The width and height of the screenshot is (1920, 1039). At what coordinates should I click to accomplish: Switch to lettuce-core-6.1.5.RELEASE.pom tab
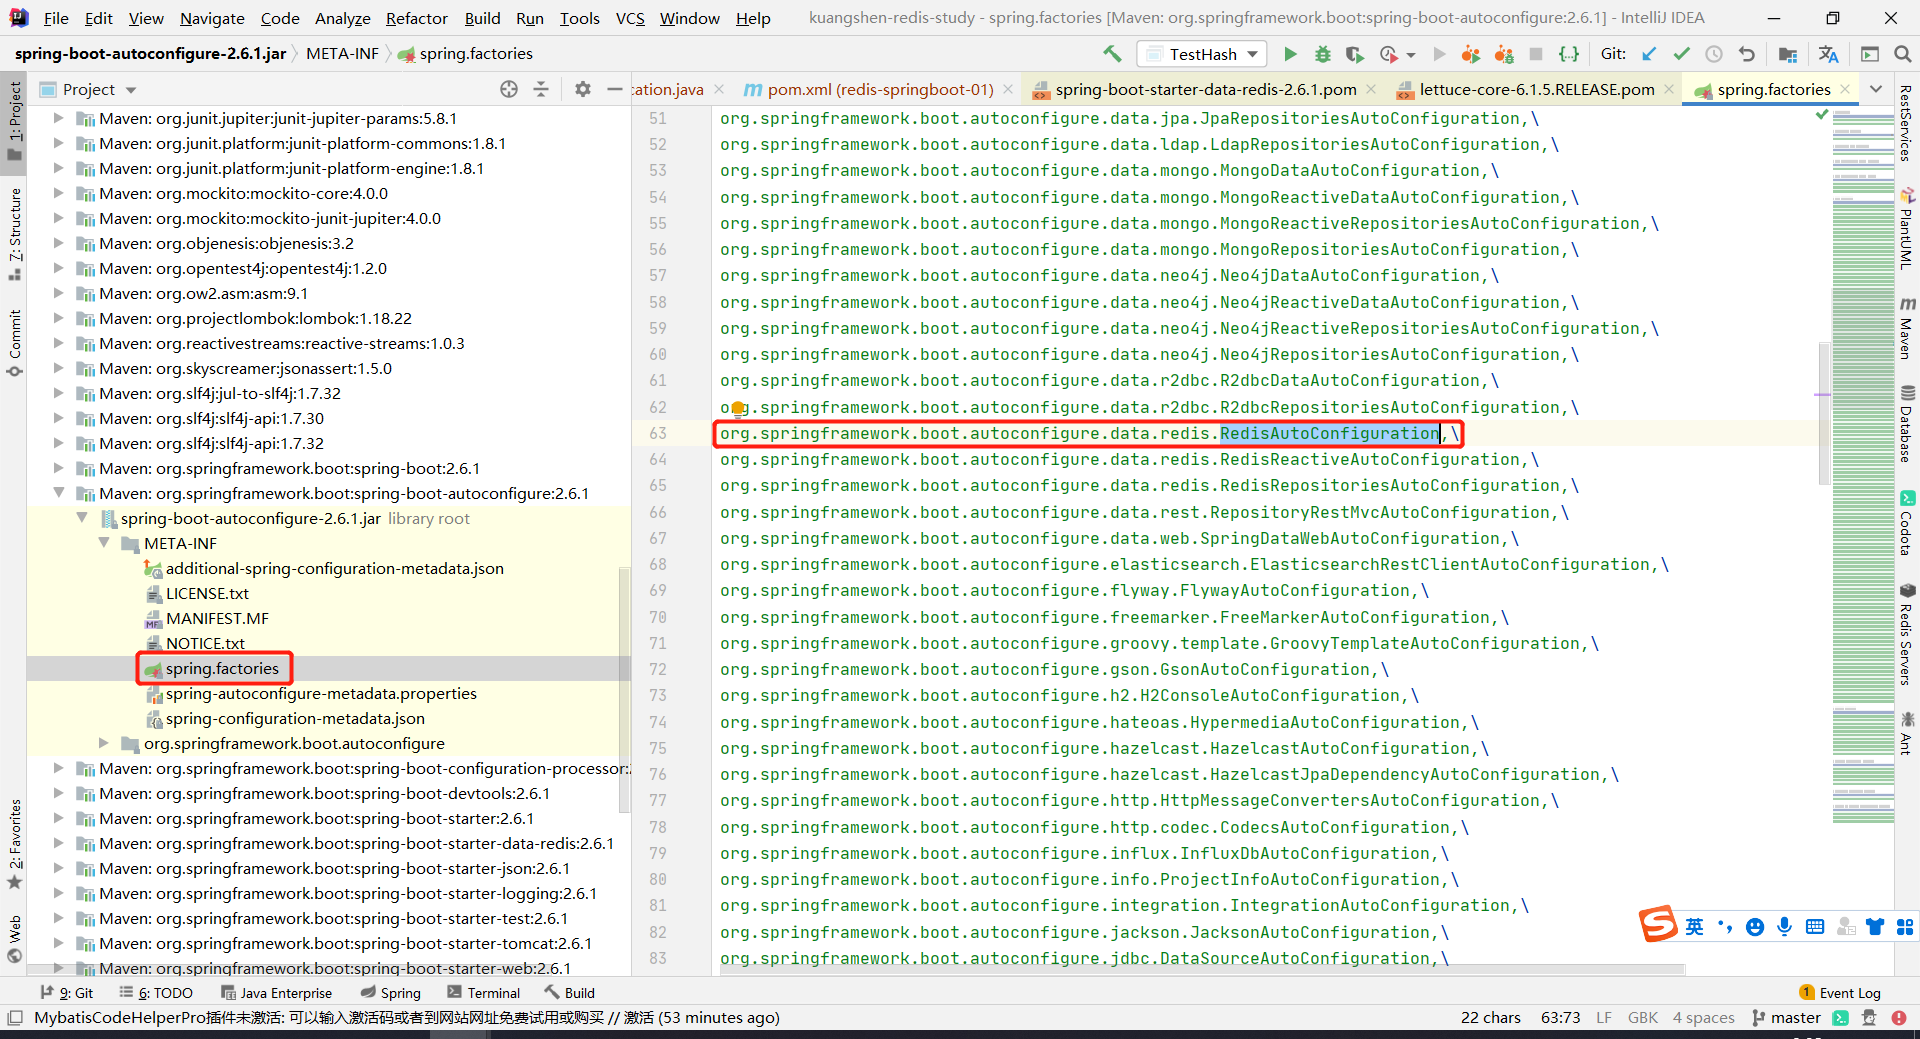(1536, 89)
